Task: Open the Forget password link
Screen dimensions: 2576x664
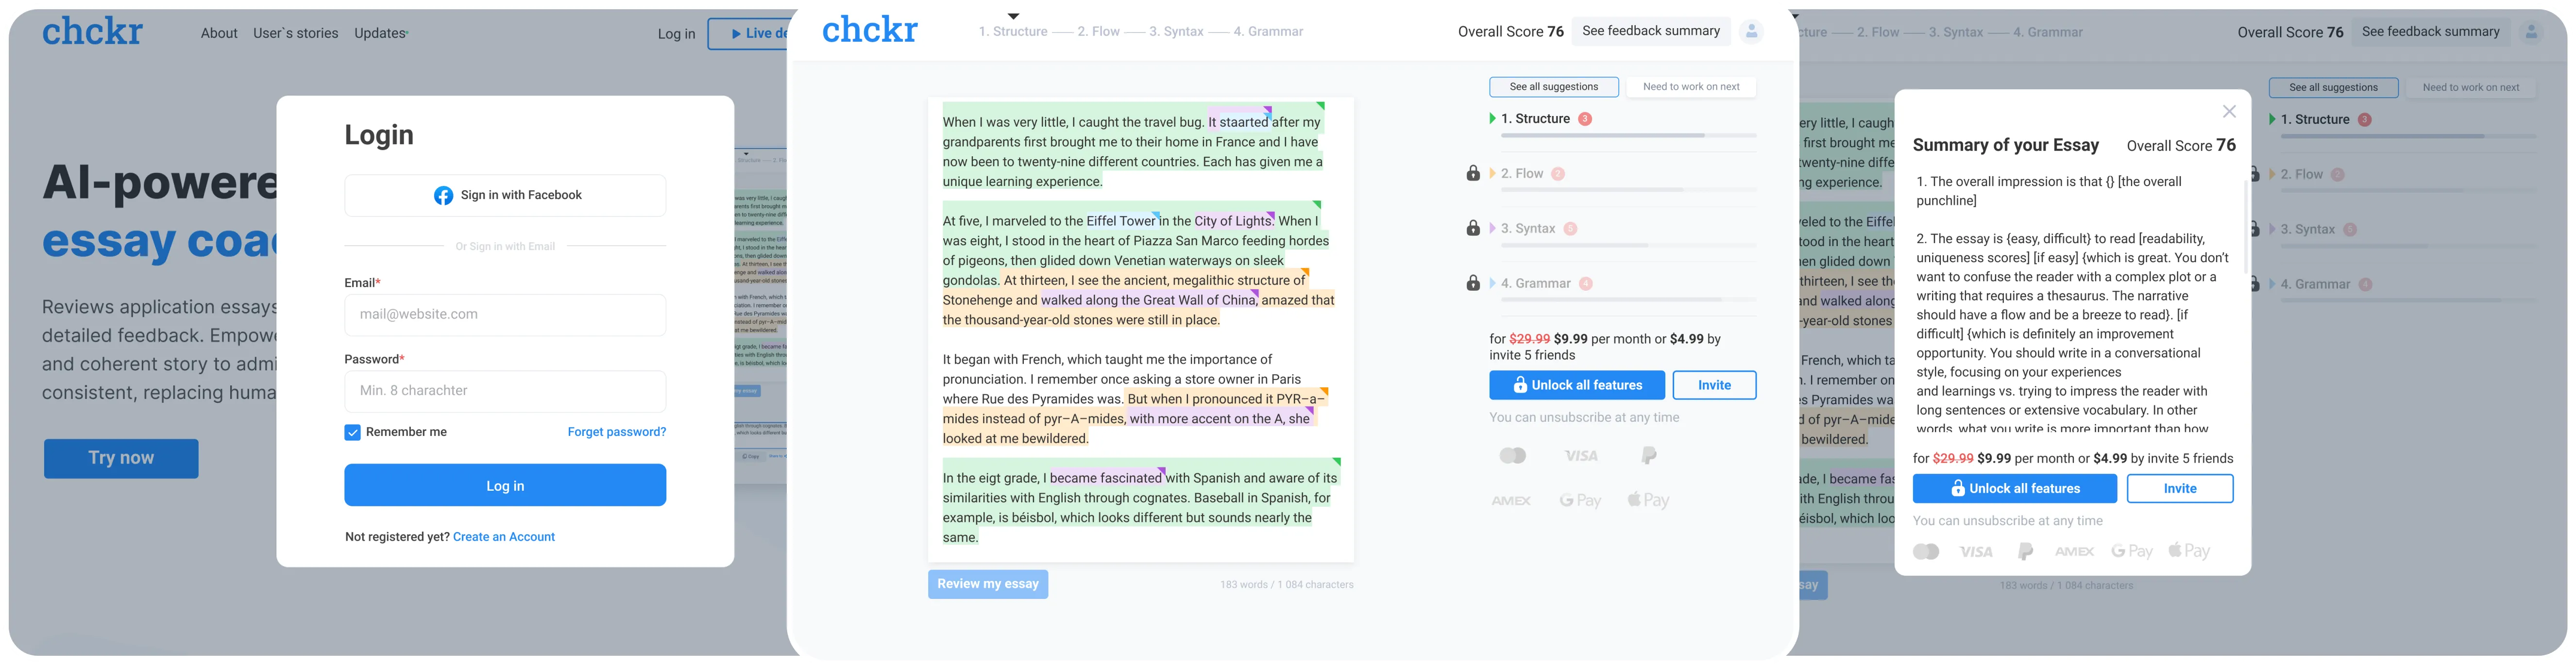Action: point(616,432)
